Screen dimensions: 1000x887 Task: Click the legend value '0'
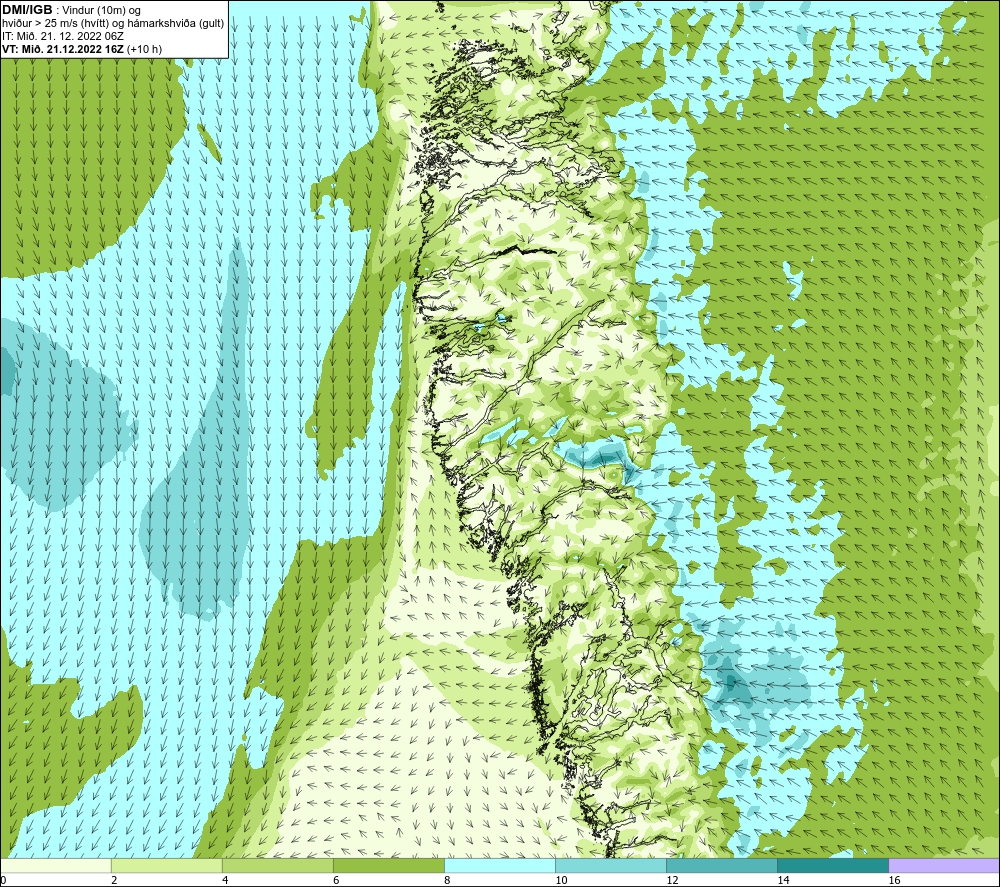(x=3, y=880)
